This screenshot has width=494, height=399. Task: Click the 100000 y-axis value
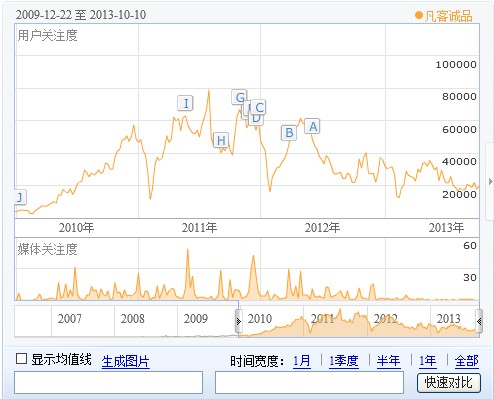click(x=456, y=65)
